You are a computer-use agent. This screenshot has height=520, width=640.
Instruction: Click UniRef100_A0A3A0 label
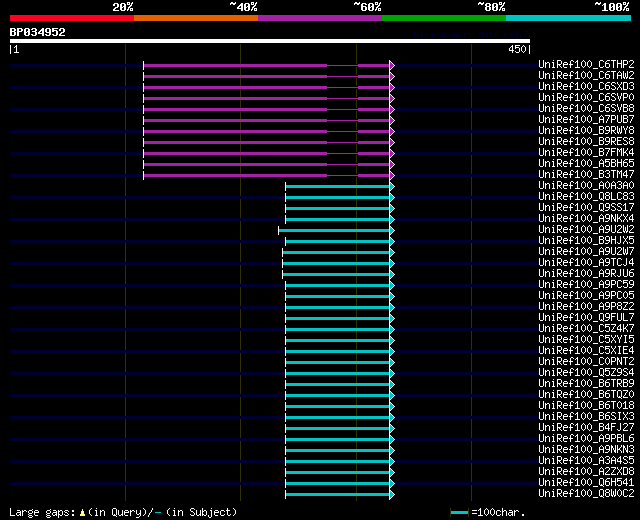click(586, 186)
